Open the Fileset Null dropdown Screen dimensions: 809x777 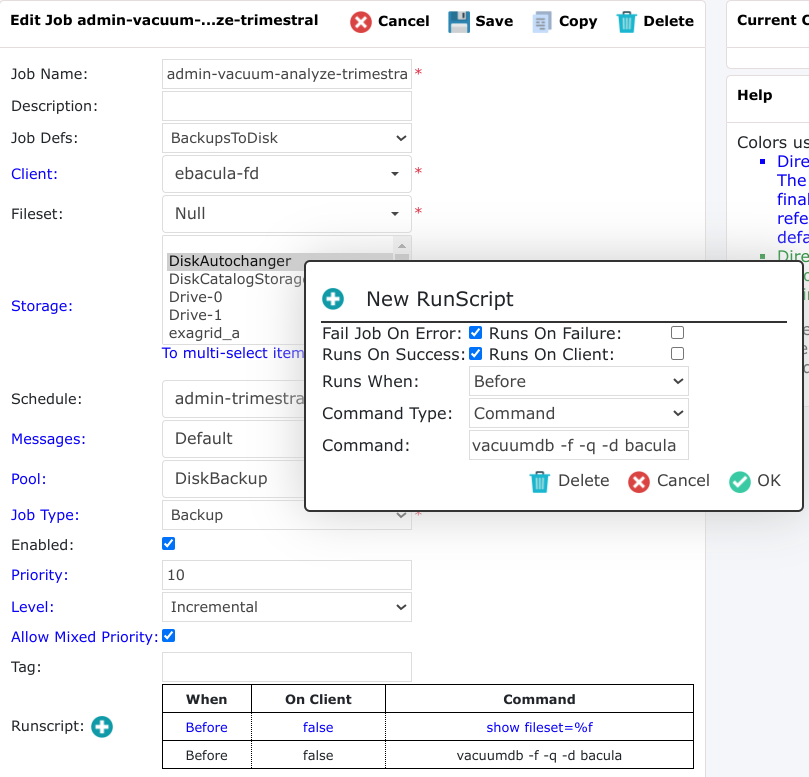[287, 214]
